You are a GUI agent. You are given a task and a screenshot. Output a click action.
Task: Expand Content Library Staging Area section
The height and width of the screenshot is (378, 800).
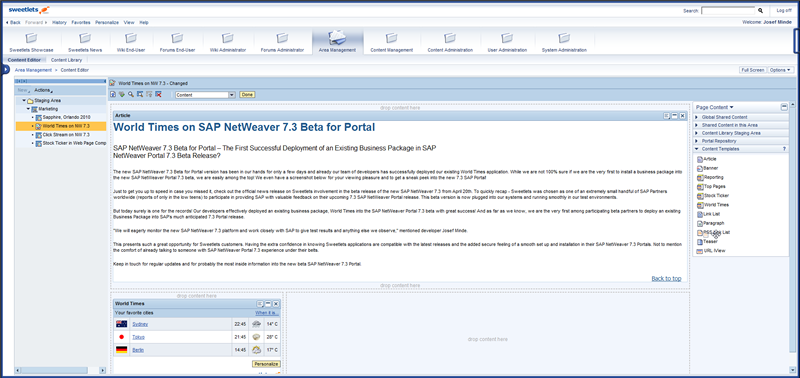(697, 133)
